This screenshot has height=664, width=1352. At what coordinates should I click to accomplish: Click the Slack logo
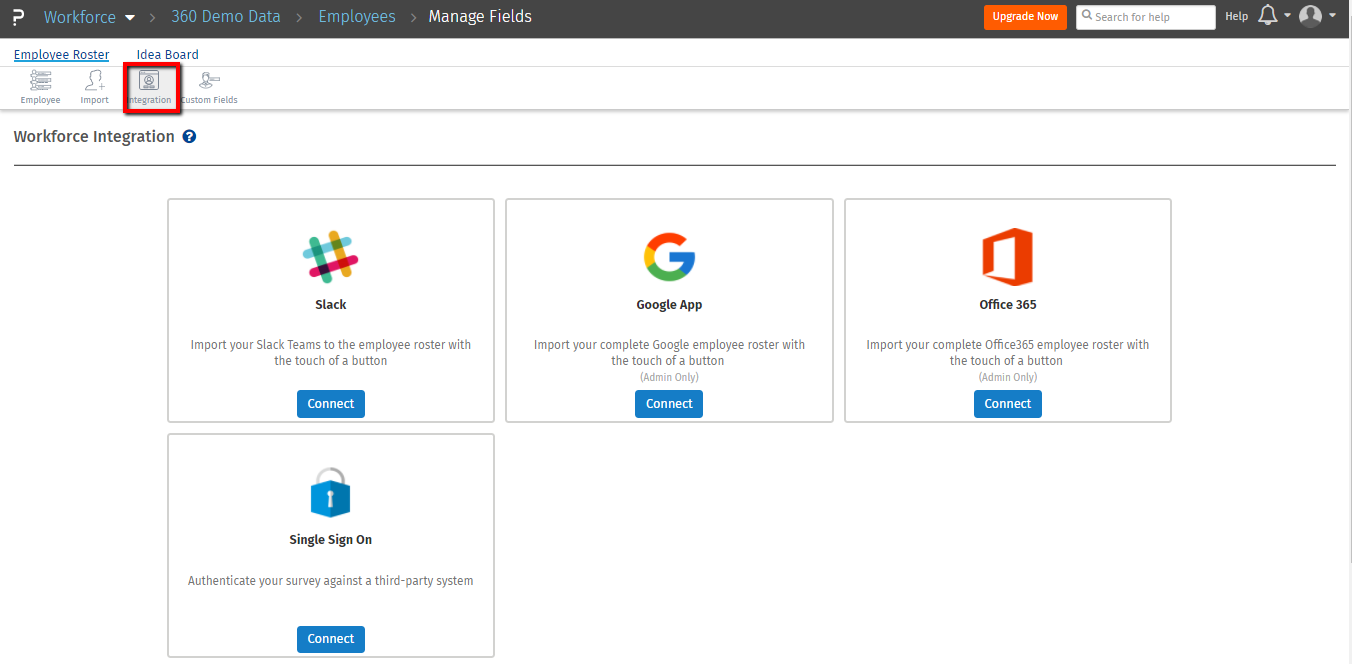pos(331,257)
